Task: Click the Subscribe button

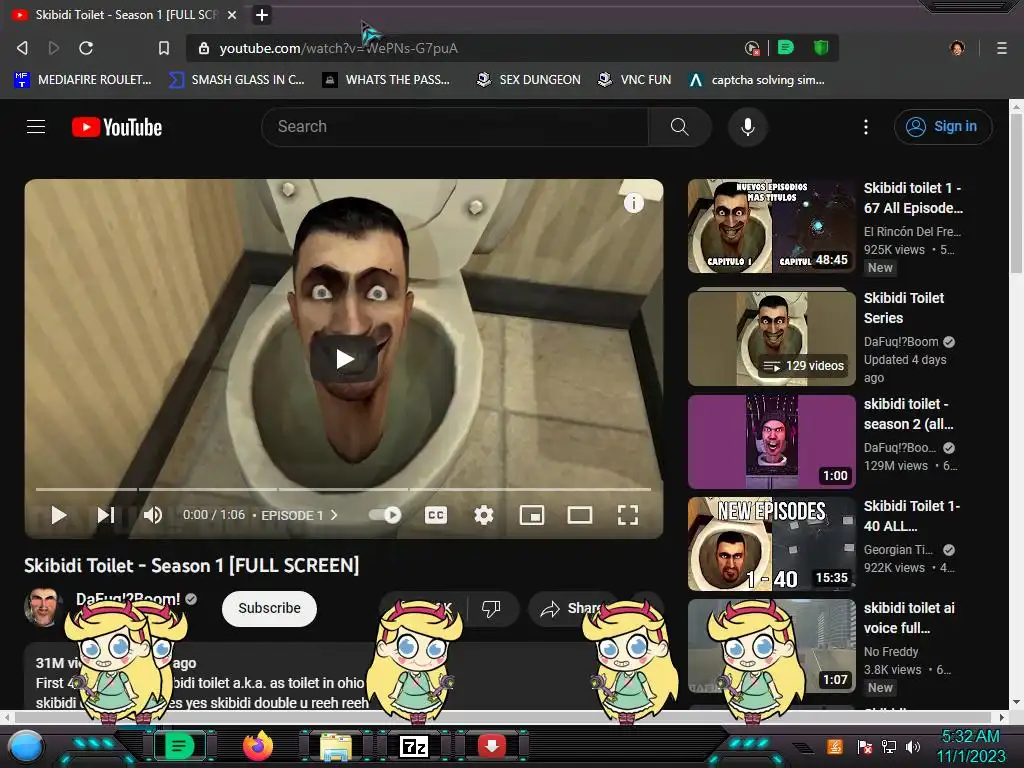Action: (269, 608)
